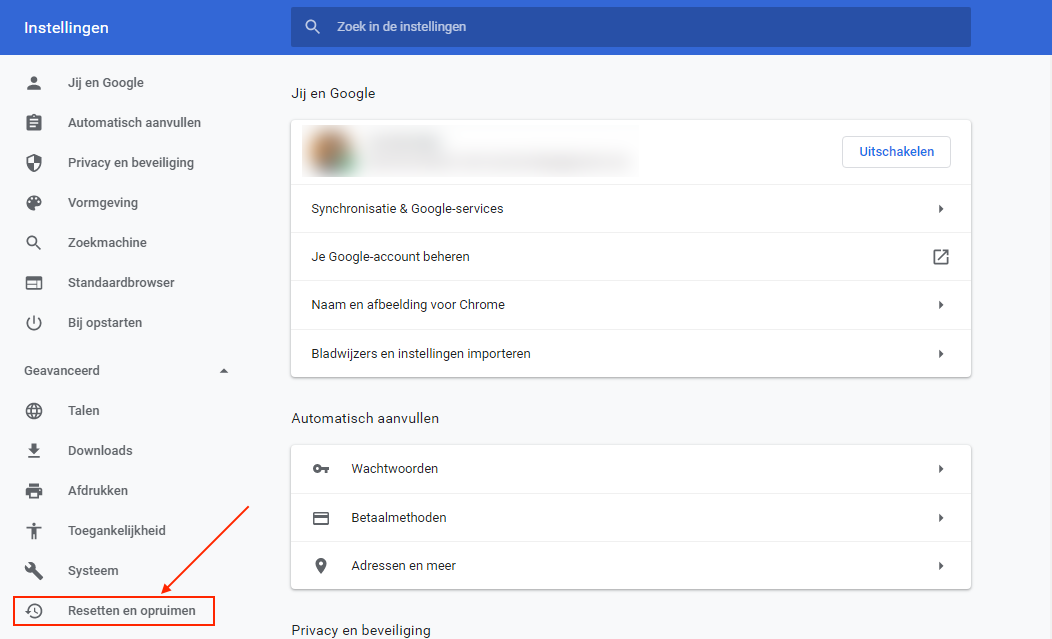Click the location pin icon beside Adressen en meer
This screenshot has width=1052, height=639.
[x=321, y=566]
